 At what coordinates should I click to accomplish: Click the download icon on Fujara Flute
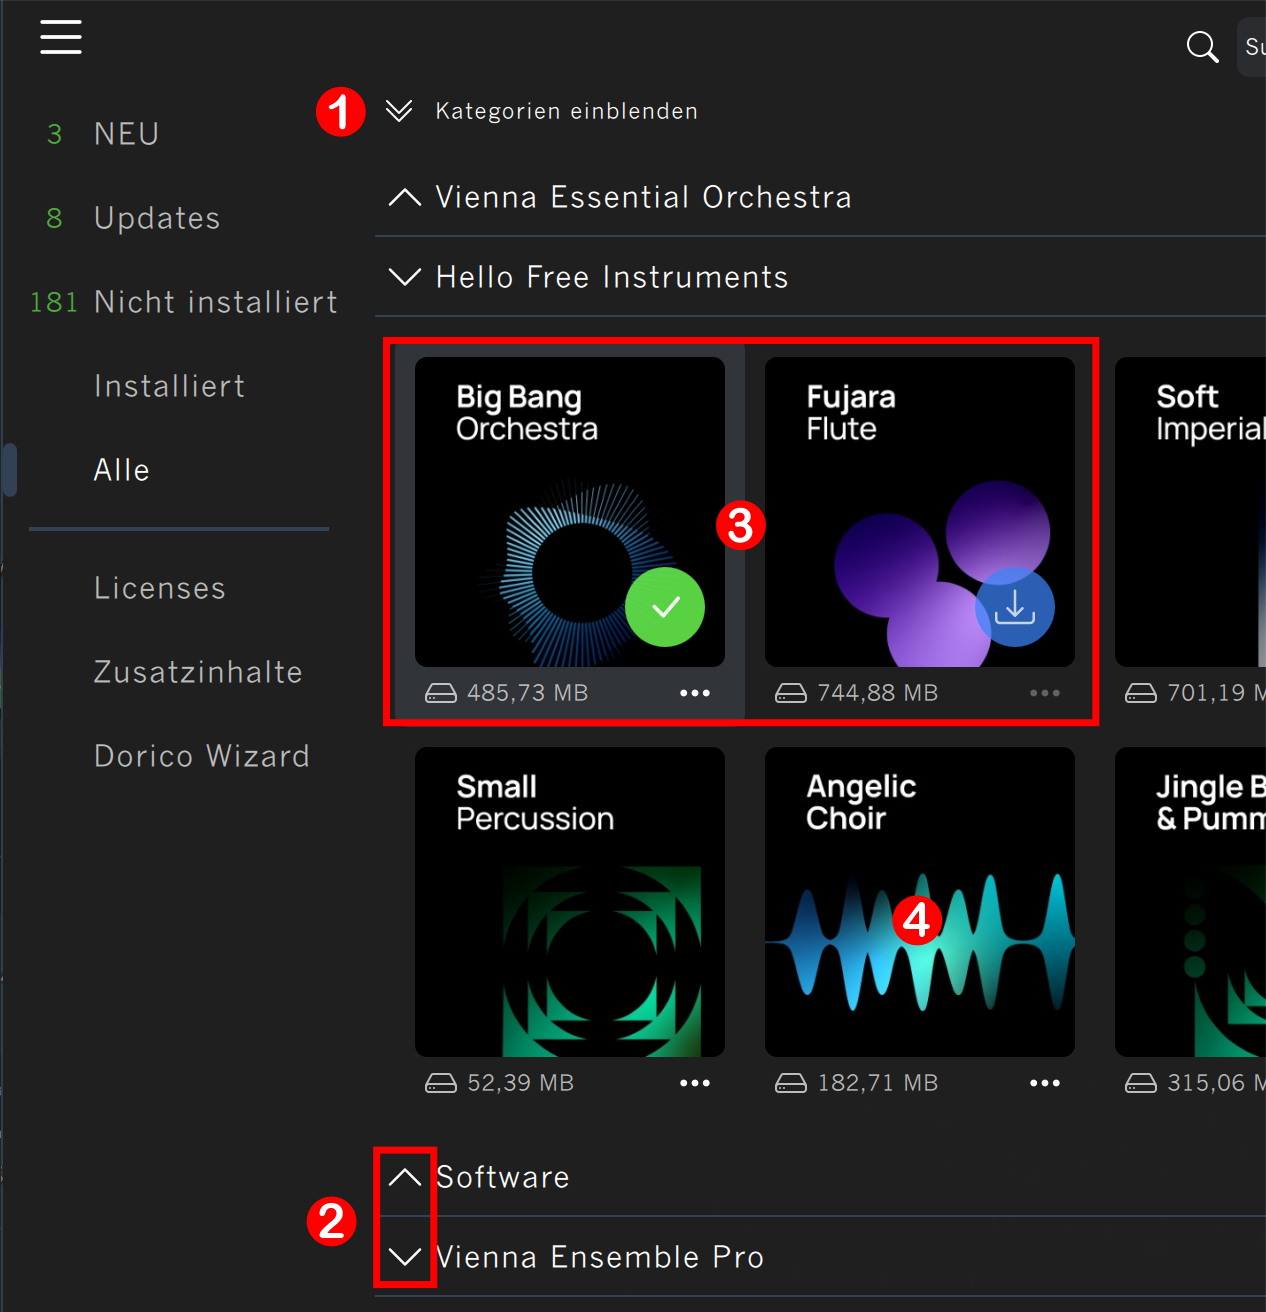click(x=1015, y=607)
